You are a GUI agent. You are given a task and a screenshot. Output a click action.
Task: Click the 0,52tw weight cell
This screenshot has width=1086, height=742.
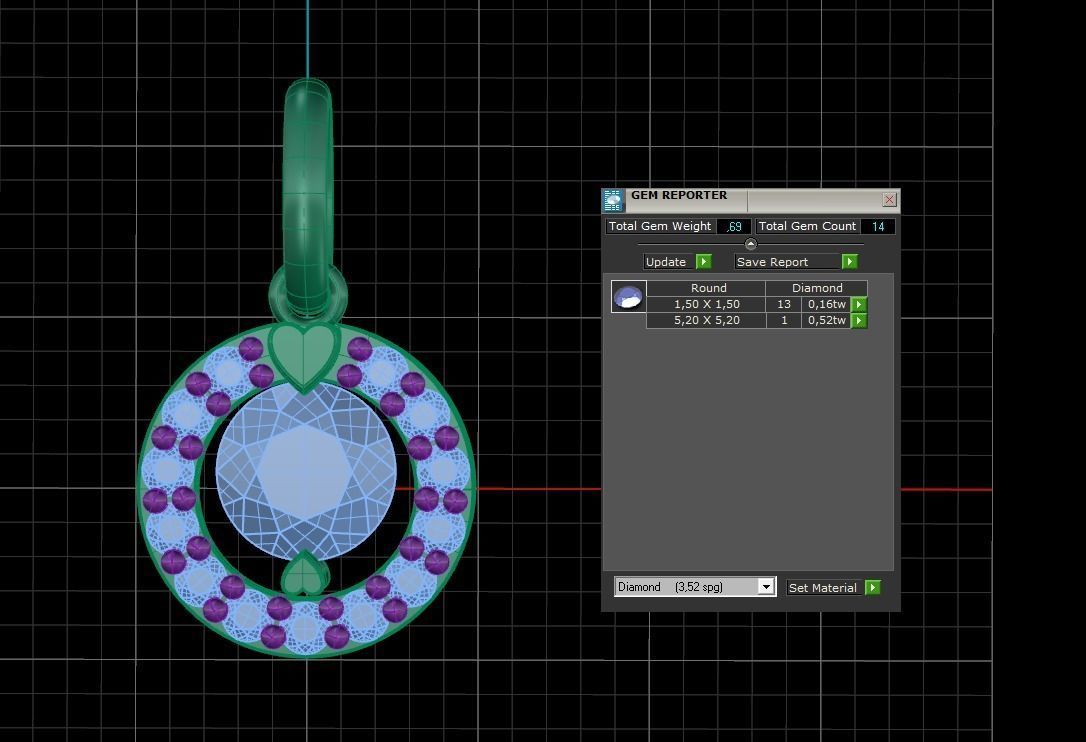826,320
